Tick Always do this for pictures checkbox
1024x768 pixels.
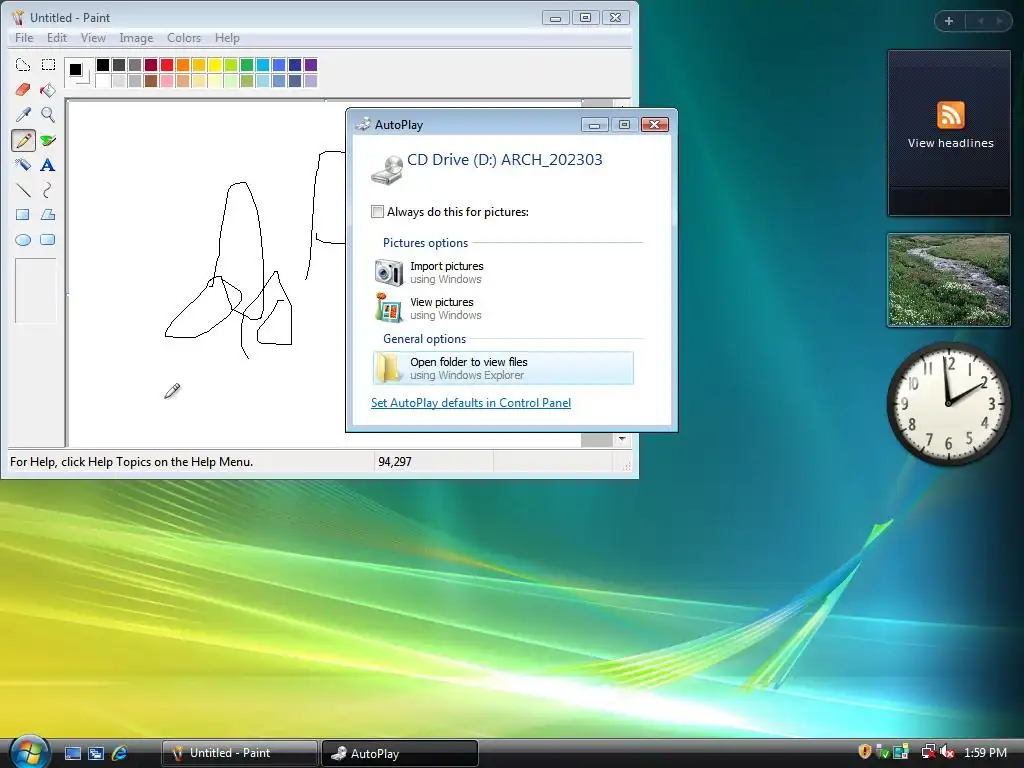[x=377, y=212]
